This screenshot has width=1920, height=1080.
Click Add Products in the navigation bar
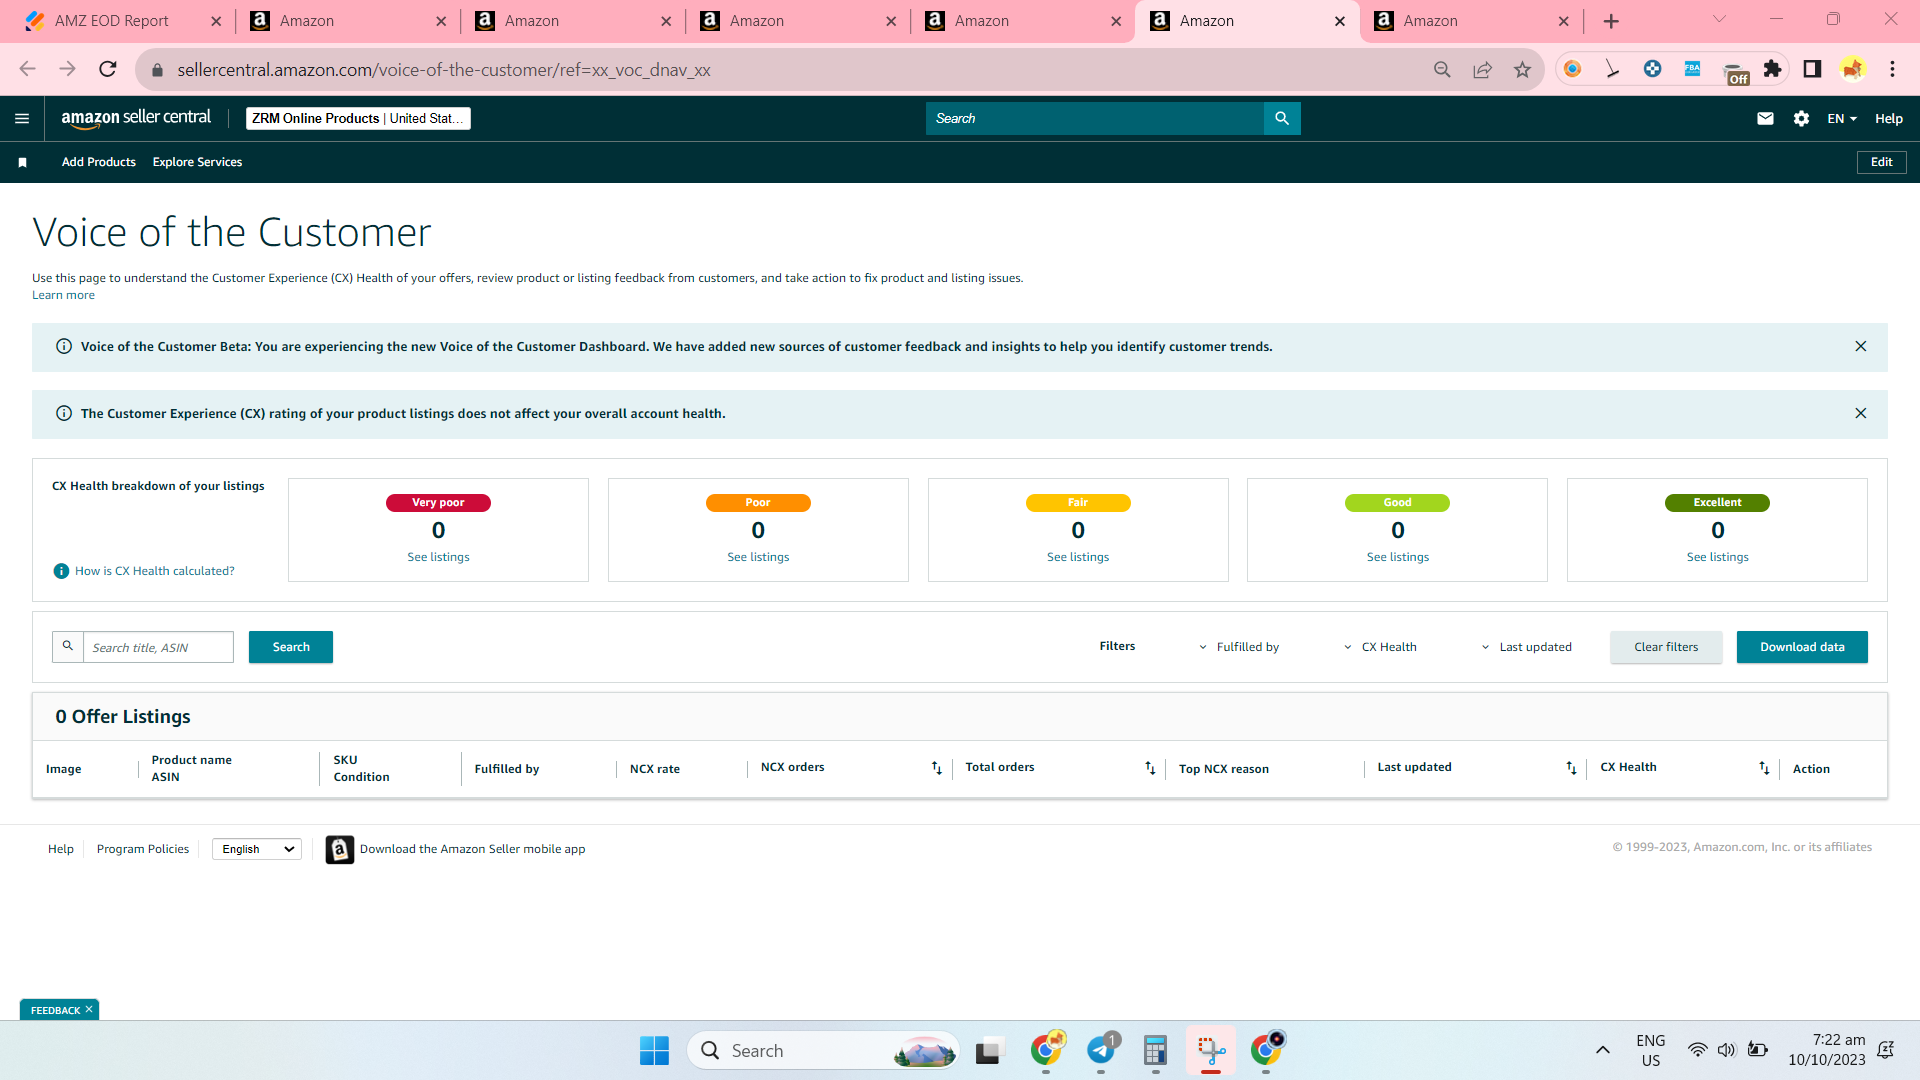99,162
